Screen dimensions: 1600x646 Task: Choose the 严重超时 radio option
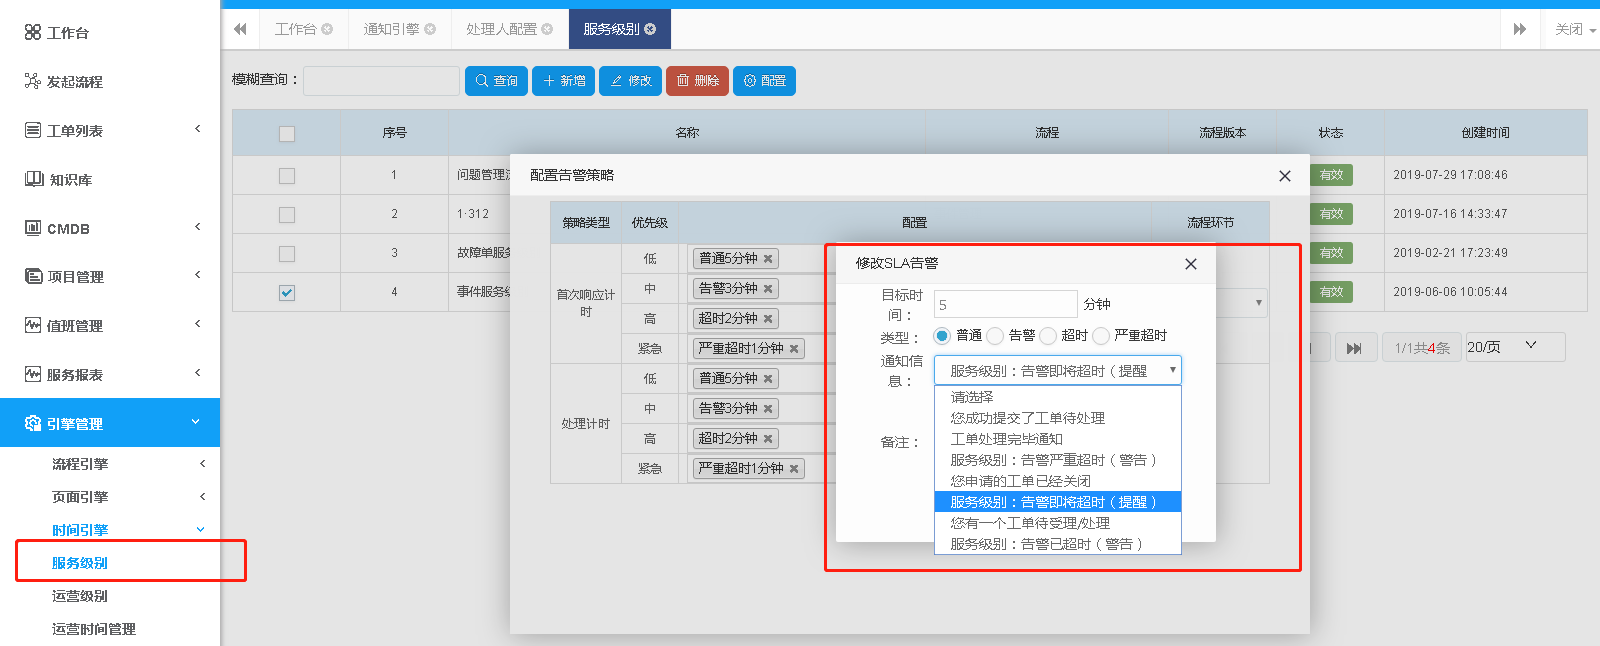pyautogui.click(x=1101, y=336)
